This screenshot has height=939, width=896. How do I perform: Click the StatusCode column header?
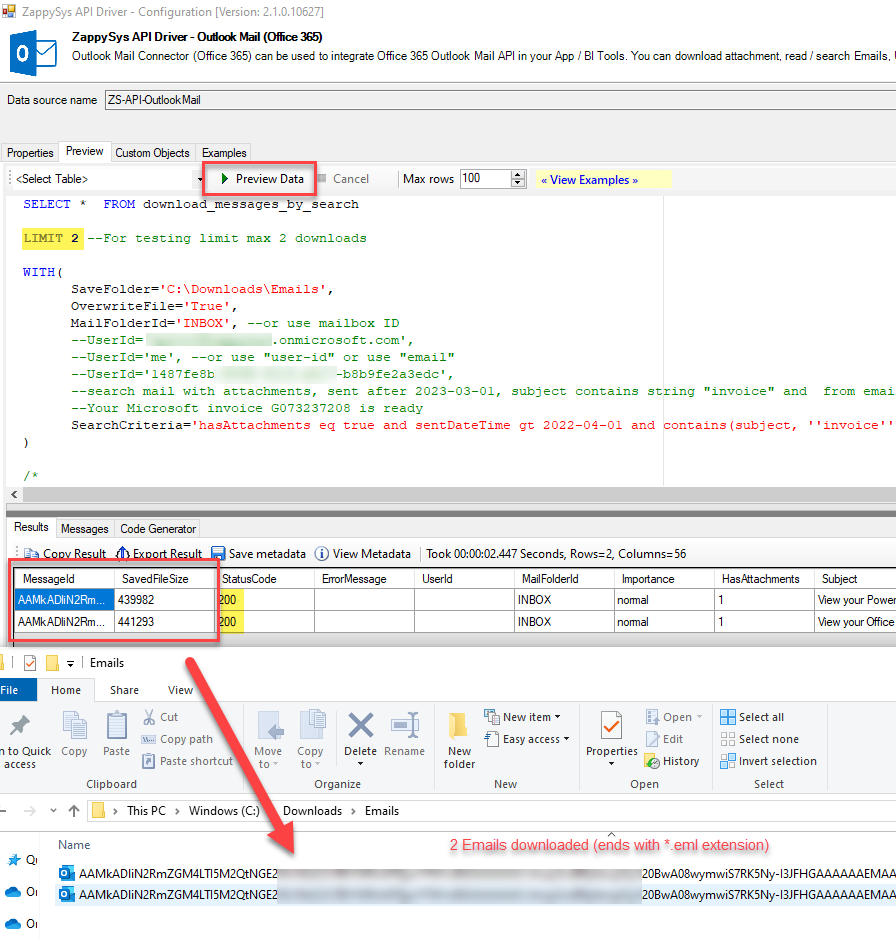click(x=265, y=579)
